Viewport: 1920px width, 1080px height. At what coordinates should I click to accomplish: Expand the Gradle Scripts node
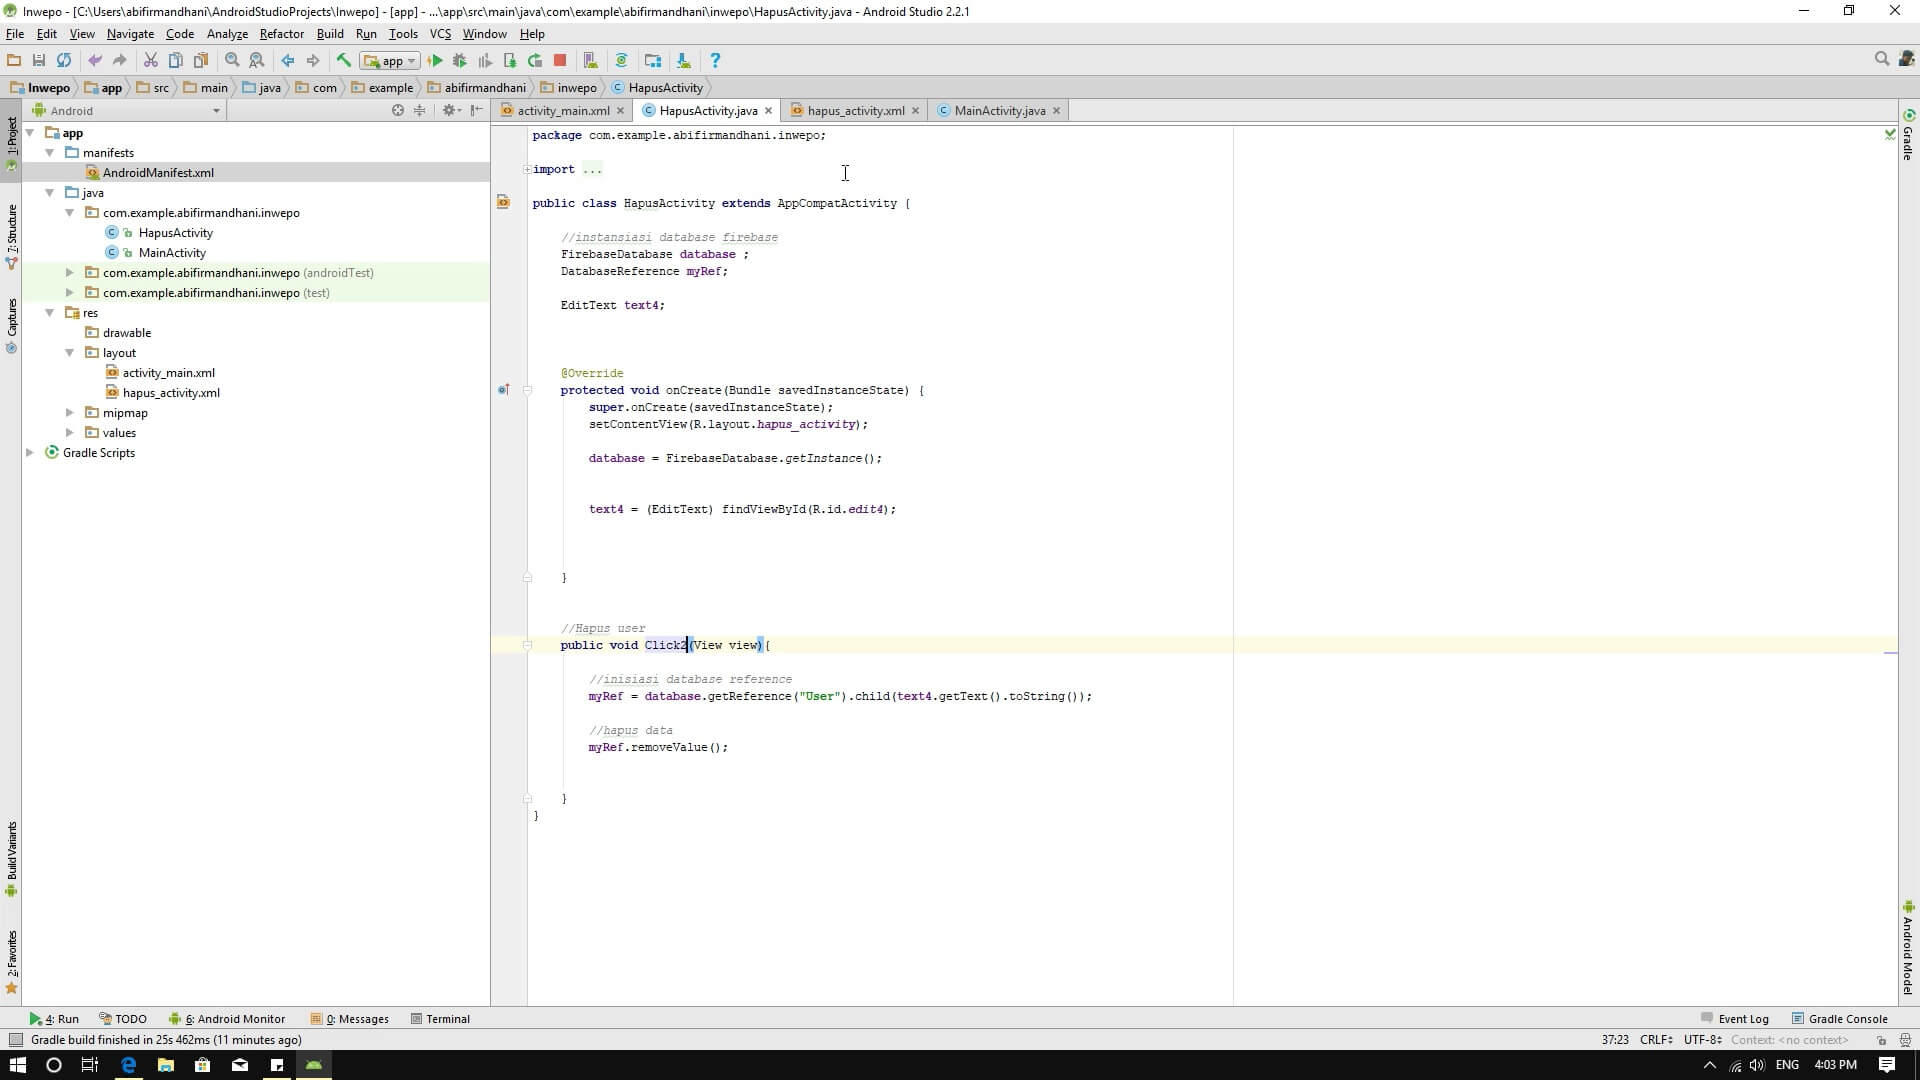(x=30, y=453)
